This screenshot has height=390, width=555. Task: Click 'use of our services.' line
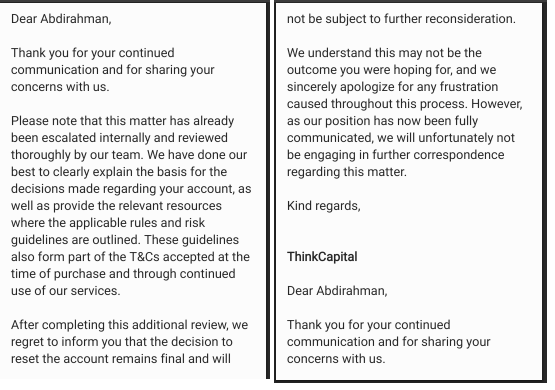pyautogui.click(x=66, y=291)
